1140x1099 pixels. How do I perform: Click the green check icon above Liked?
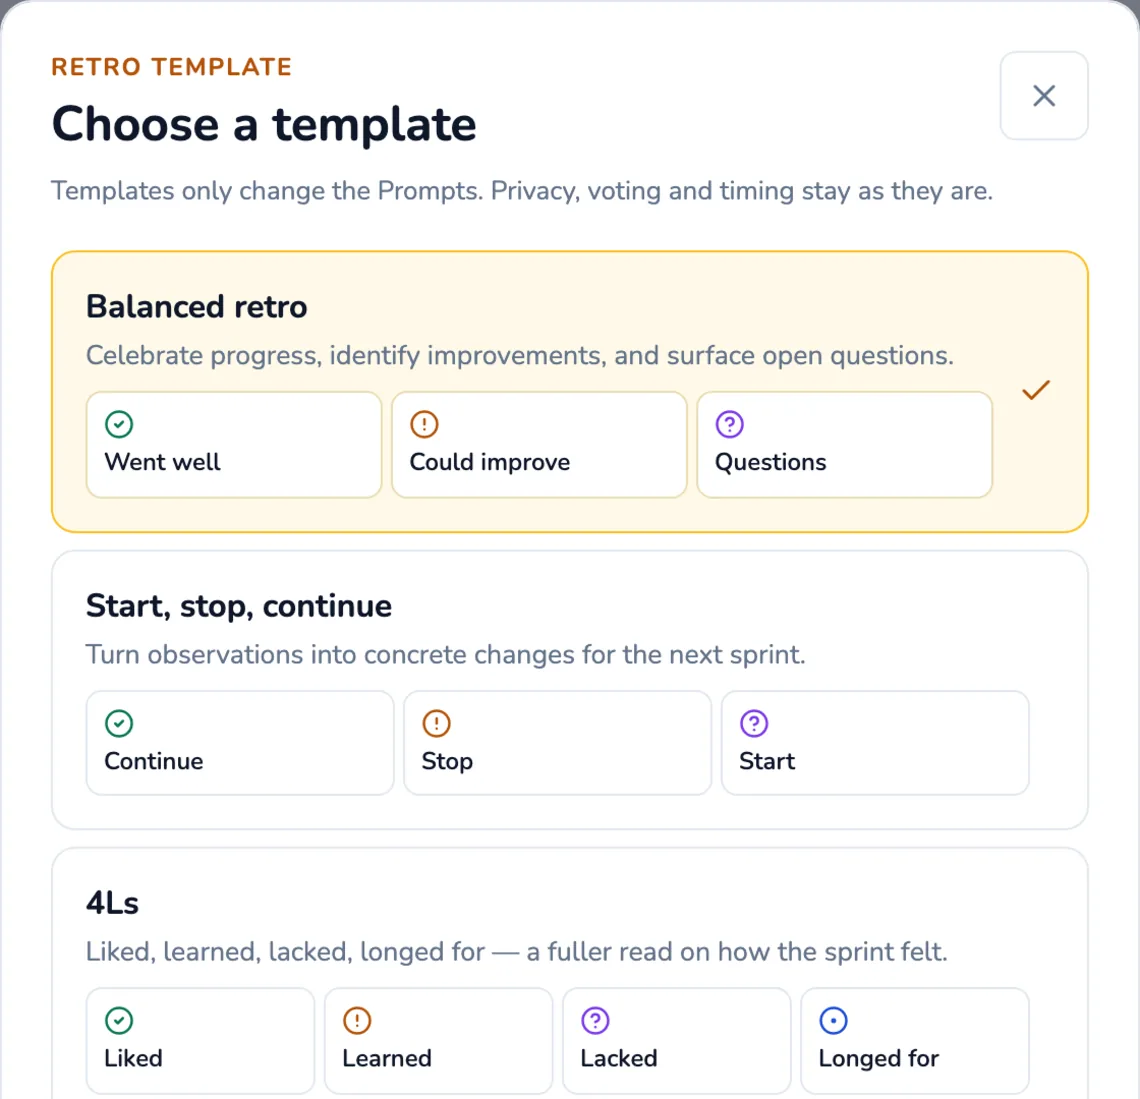[x=119, y=1020]
